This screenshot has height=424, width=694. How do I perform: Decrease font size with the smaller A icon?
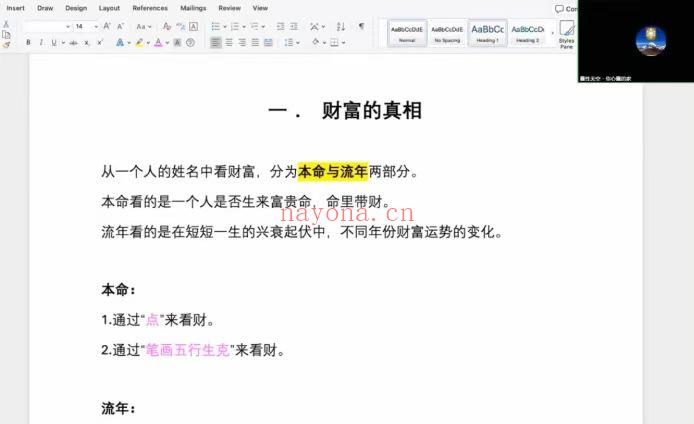click(120, 27)
